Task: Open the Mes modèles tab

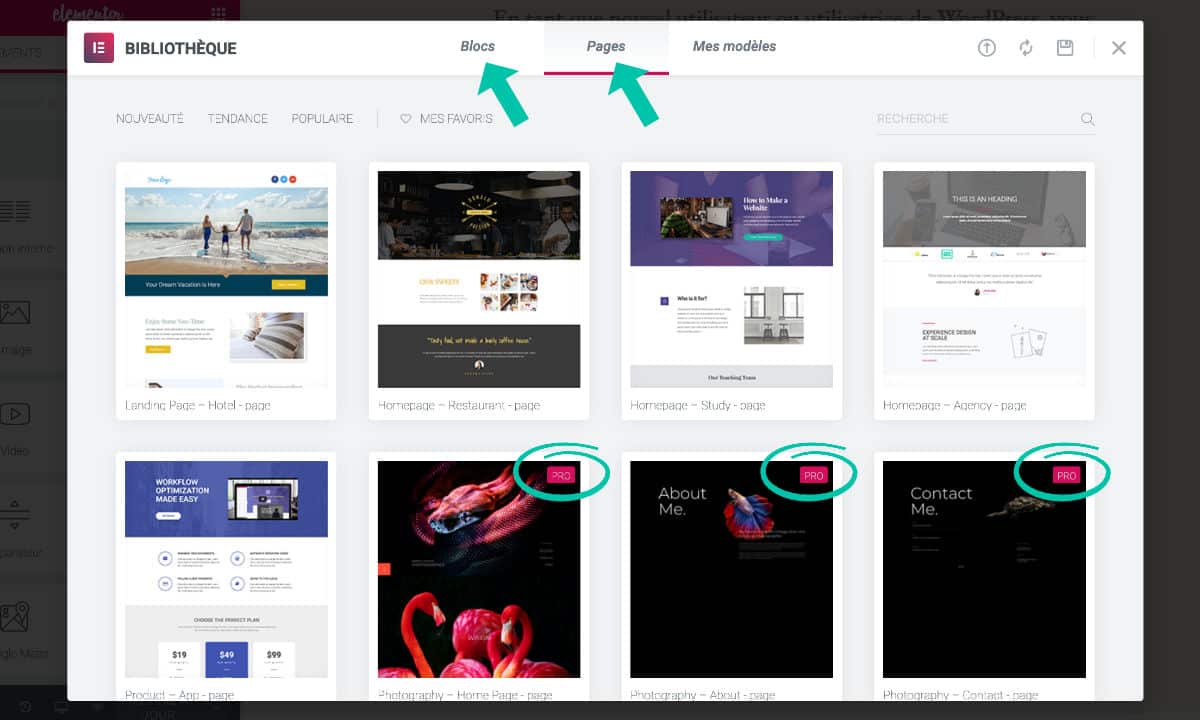Action: tap(734, 46)
